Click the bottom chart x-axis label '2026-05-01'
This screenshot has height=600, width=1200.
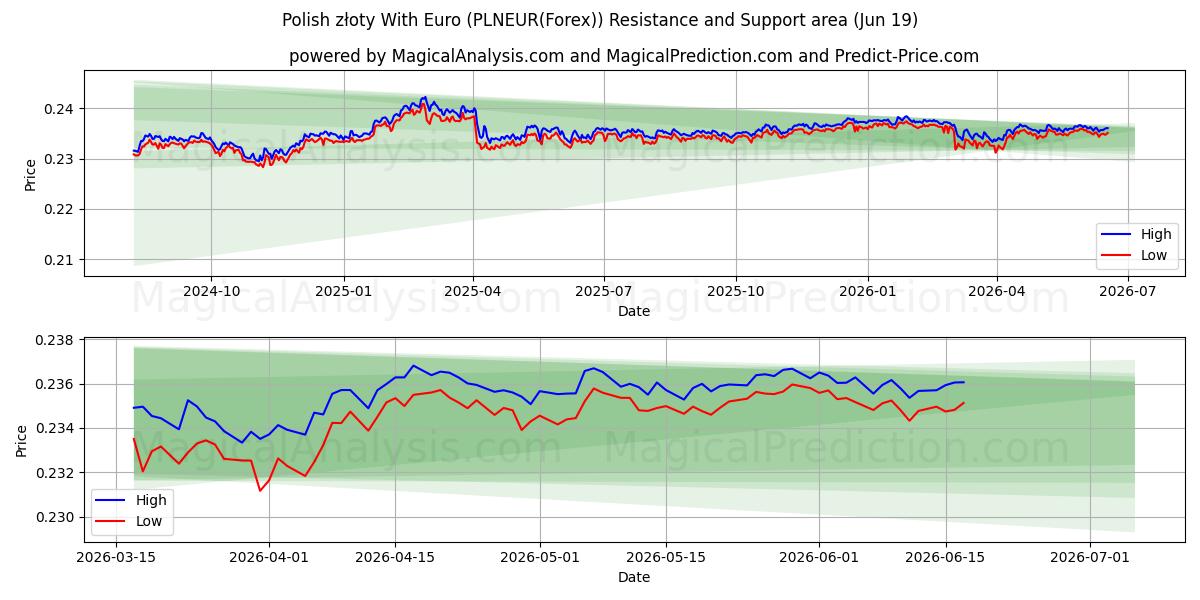(x=540, y=557)
